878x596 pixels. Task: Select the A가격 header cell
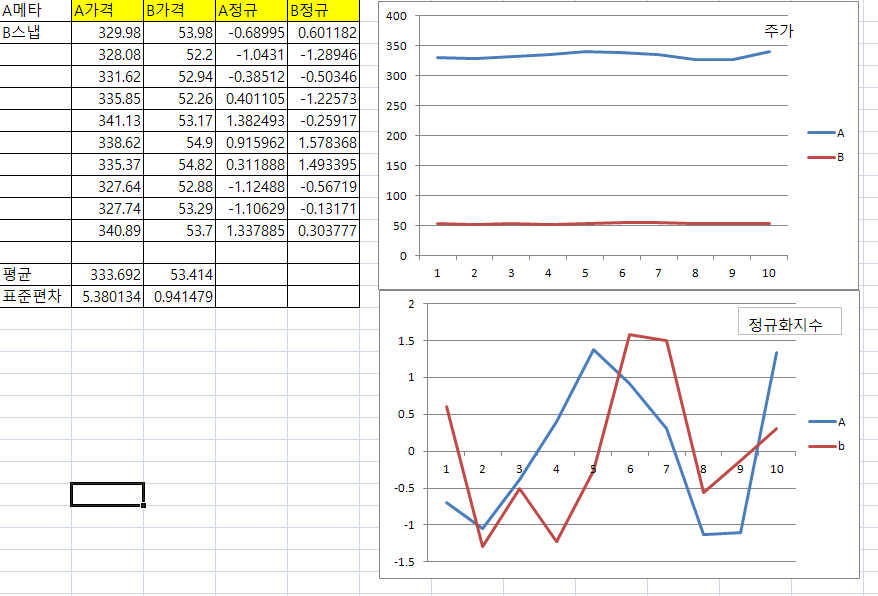click(x=108, y=11)
